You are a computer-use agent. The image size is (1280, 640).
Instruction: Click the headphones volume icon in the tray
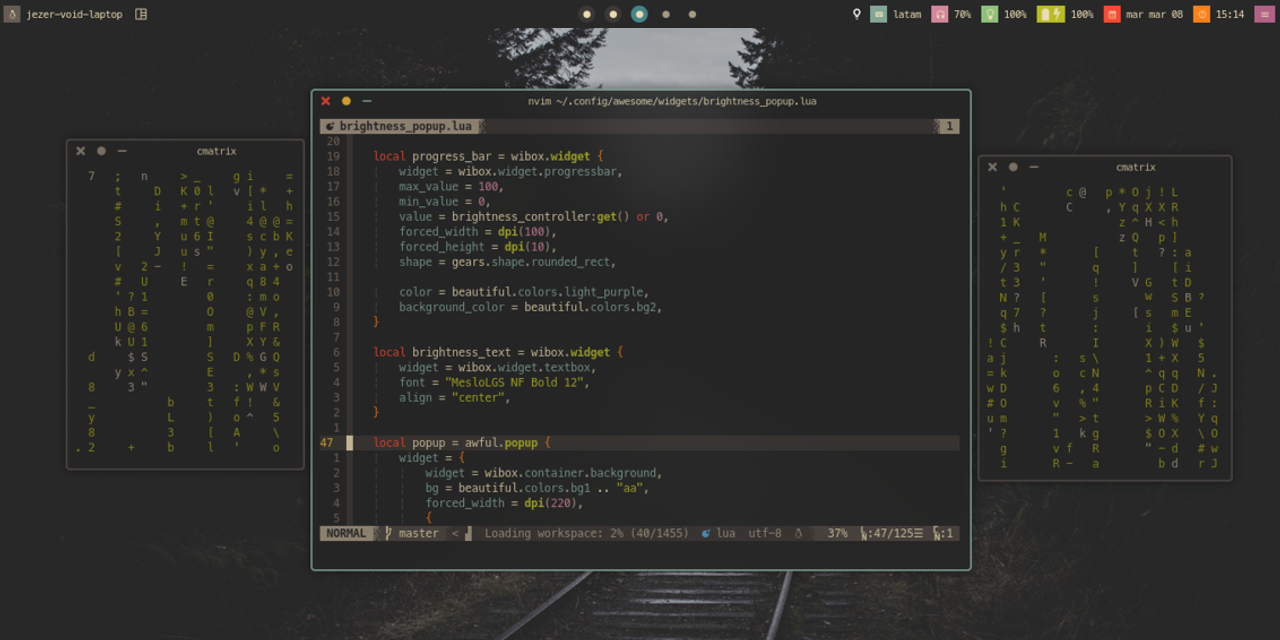[x=940, y=14]
